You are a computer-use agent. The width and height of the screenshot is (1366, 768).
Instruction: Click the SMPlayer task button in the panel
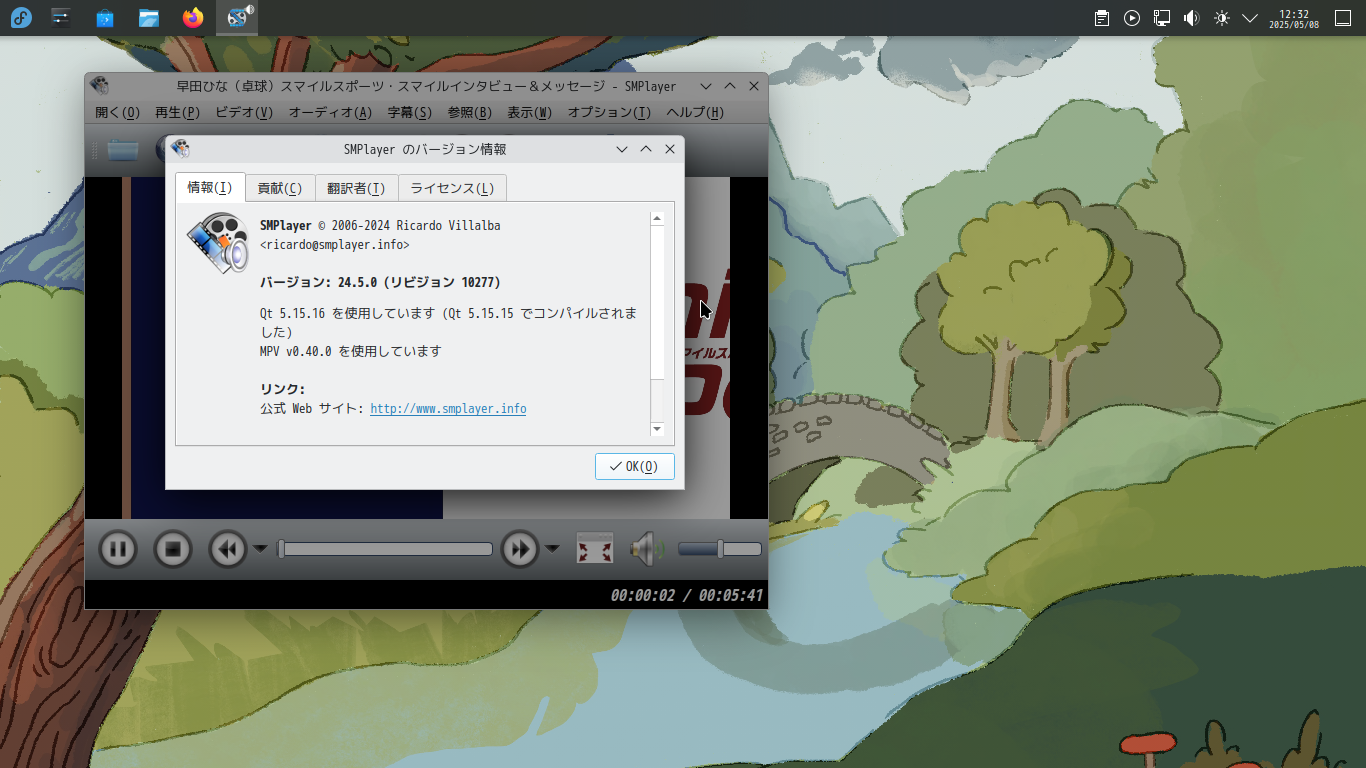(x=237, y=18)
